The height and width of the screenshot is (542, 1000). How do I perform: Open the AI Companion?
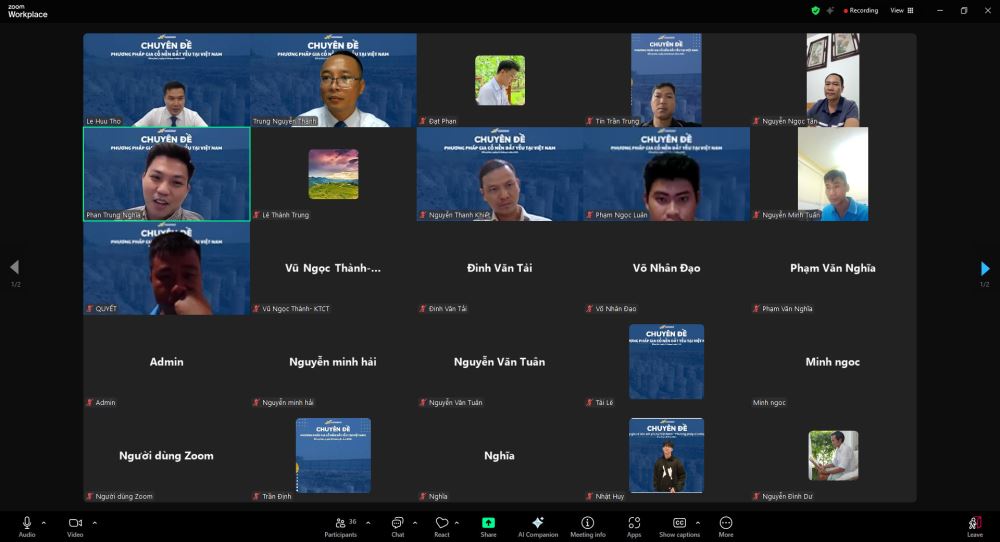[x=538, y=523]
